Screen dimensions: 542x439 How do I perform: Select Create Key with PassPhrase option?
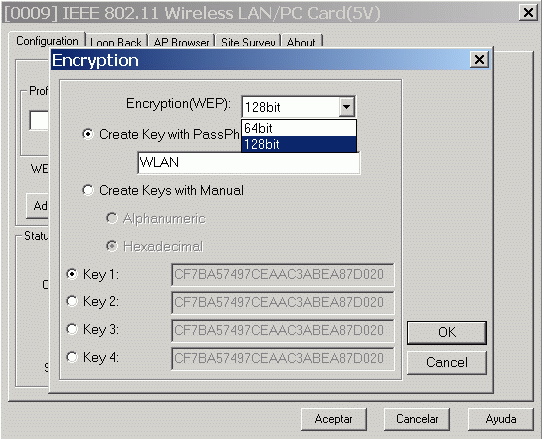click(x=88, y=134)
